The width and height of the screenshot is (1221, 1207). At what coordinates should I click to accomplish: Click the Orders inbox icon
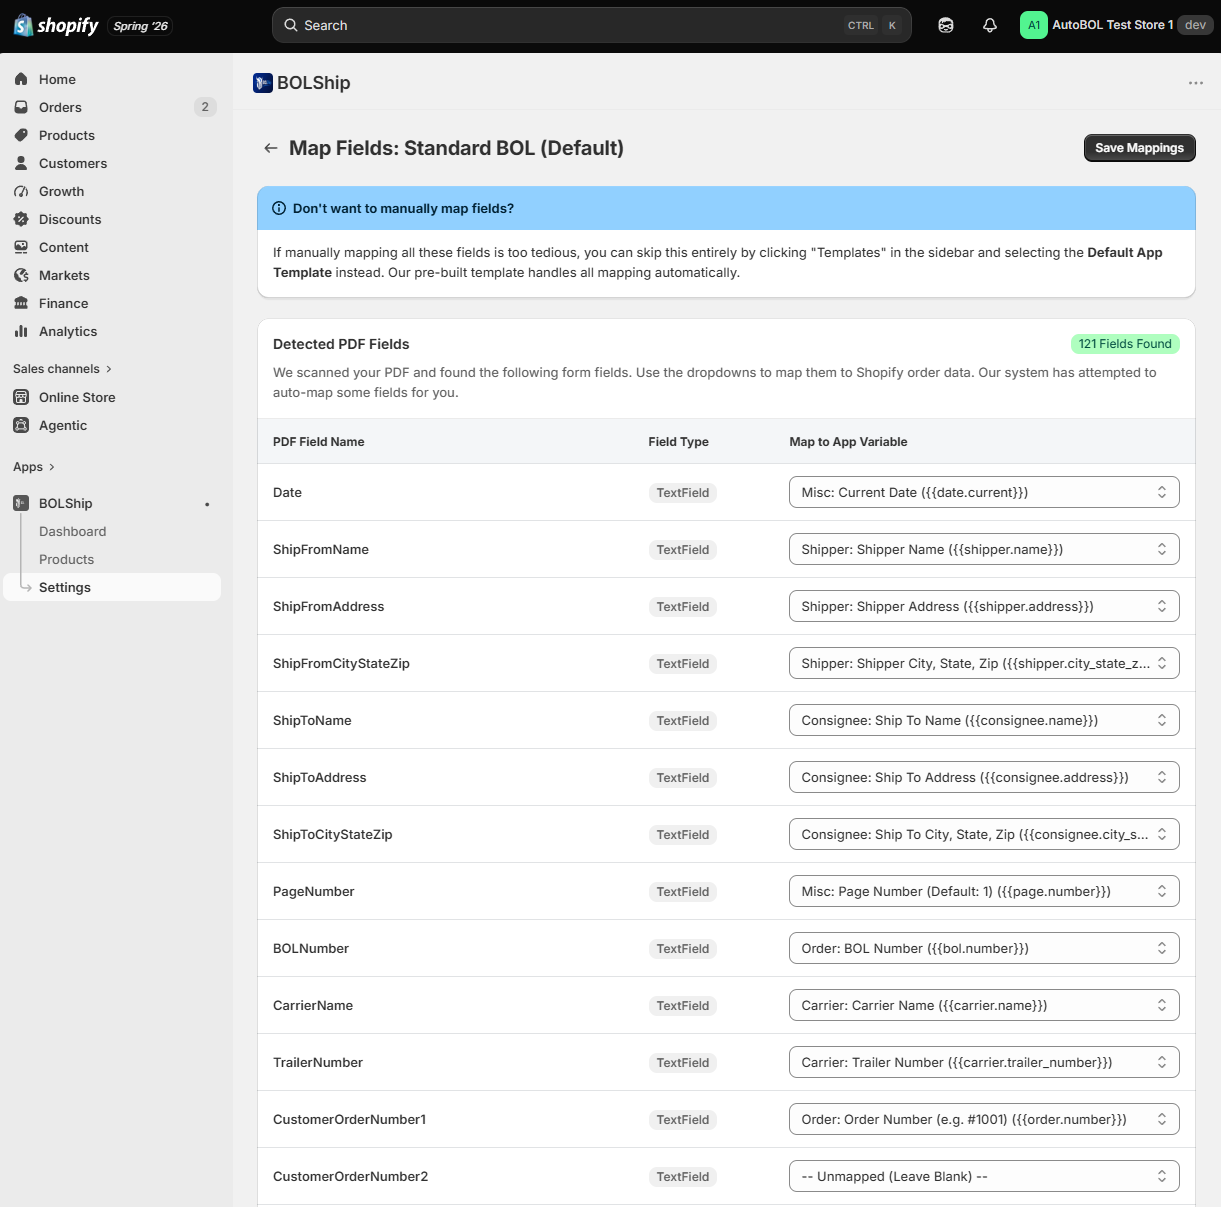(x=21, y=107)
